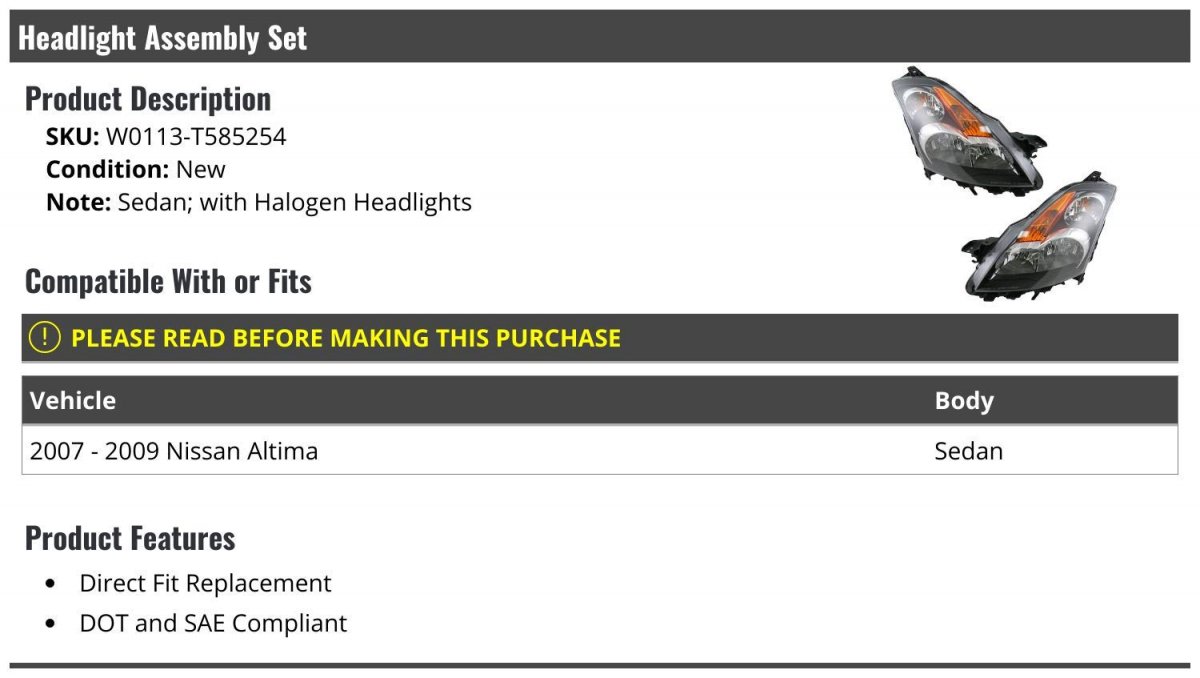1200x678 pixels.
Task: Click the Note label text
Action: point(78,202)
